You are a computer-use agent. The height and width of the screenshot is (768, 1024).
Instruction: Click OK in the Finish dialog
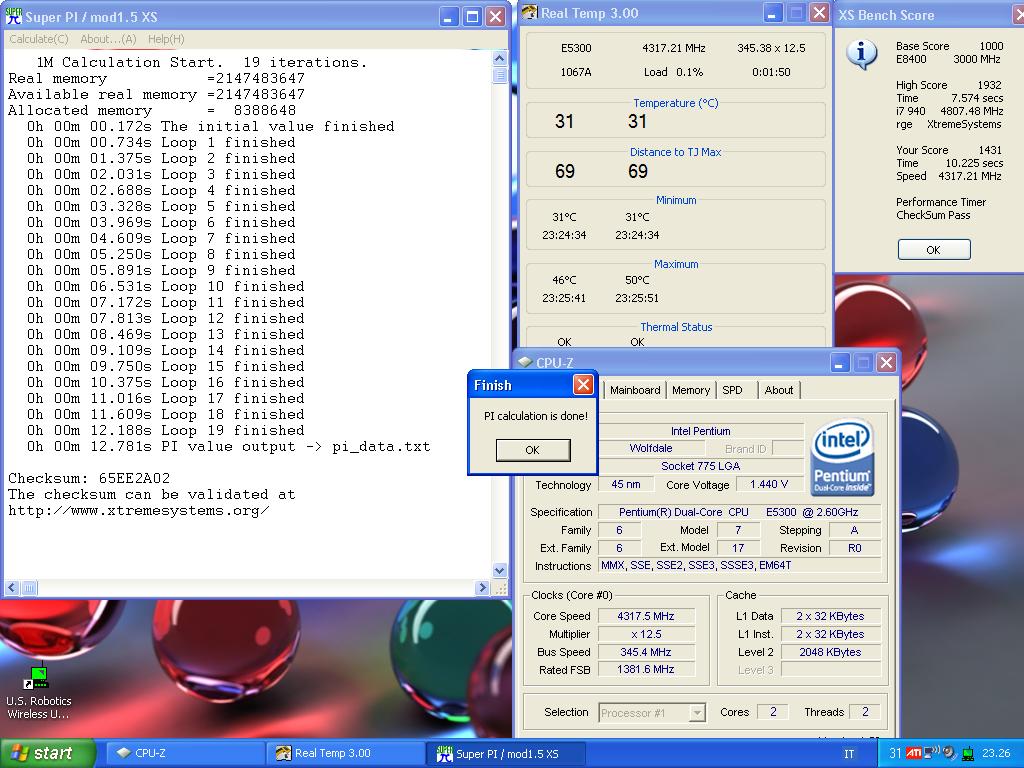pyautogui.click(x=533, y=450)
